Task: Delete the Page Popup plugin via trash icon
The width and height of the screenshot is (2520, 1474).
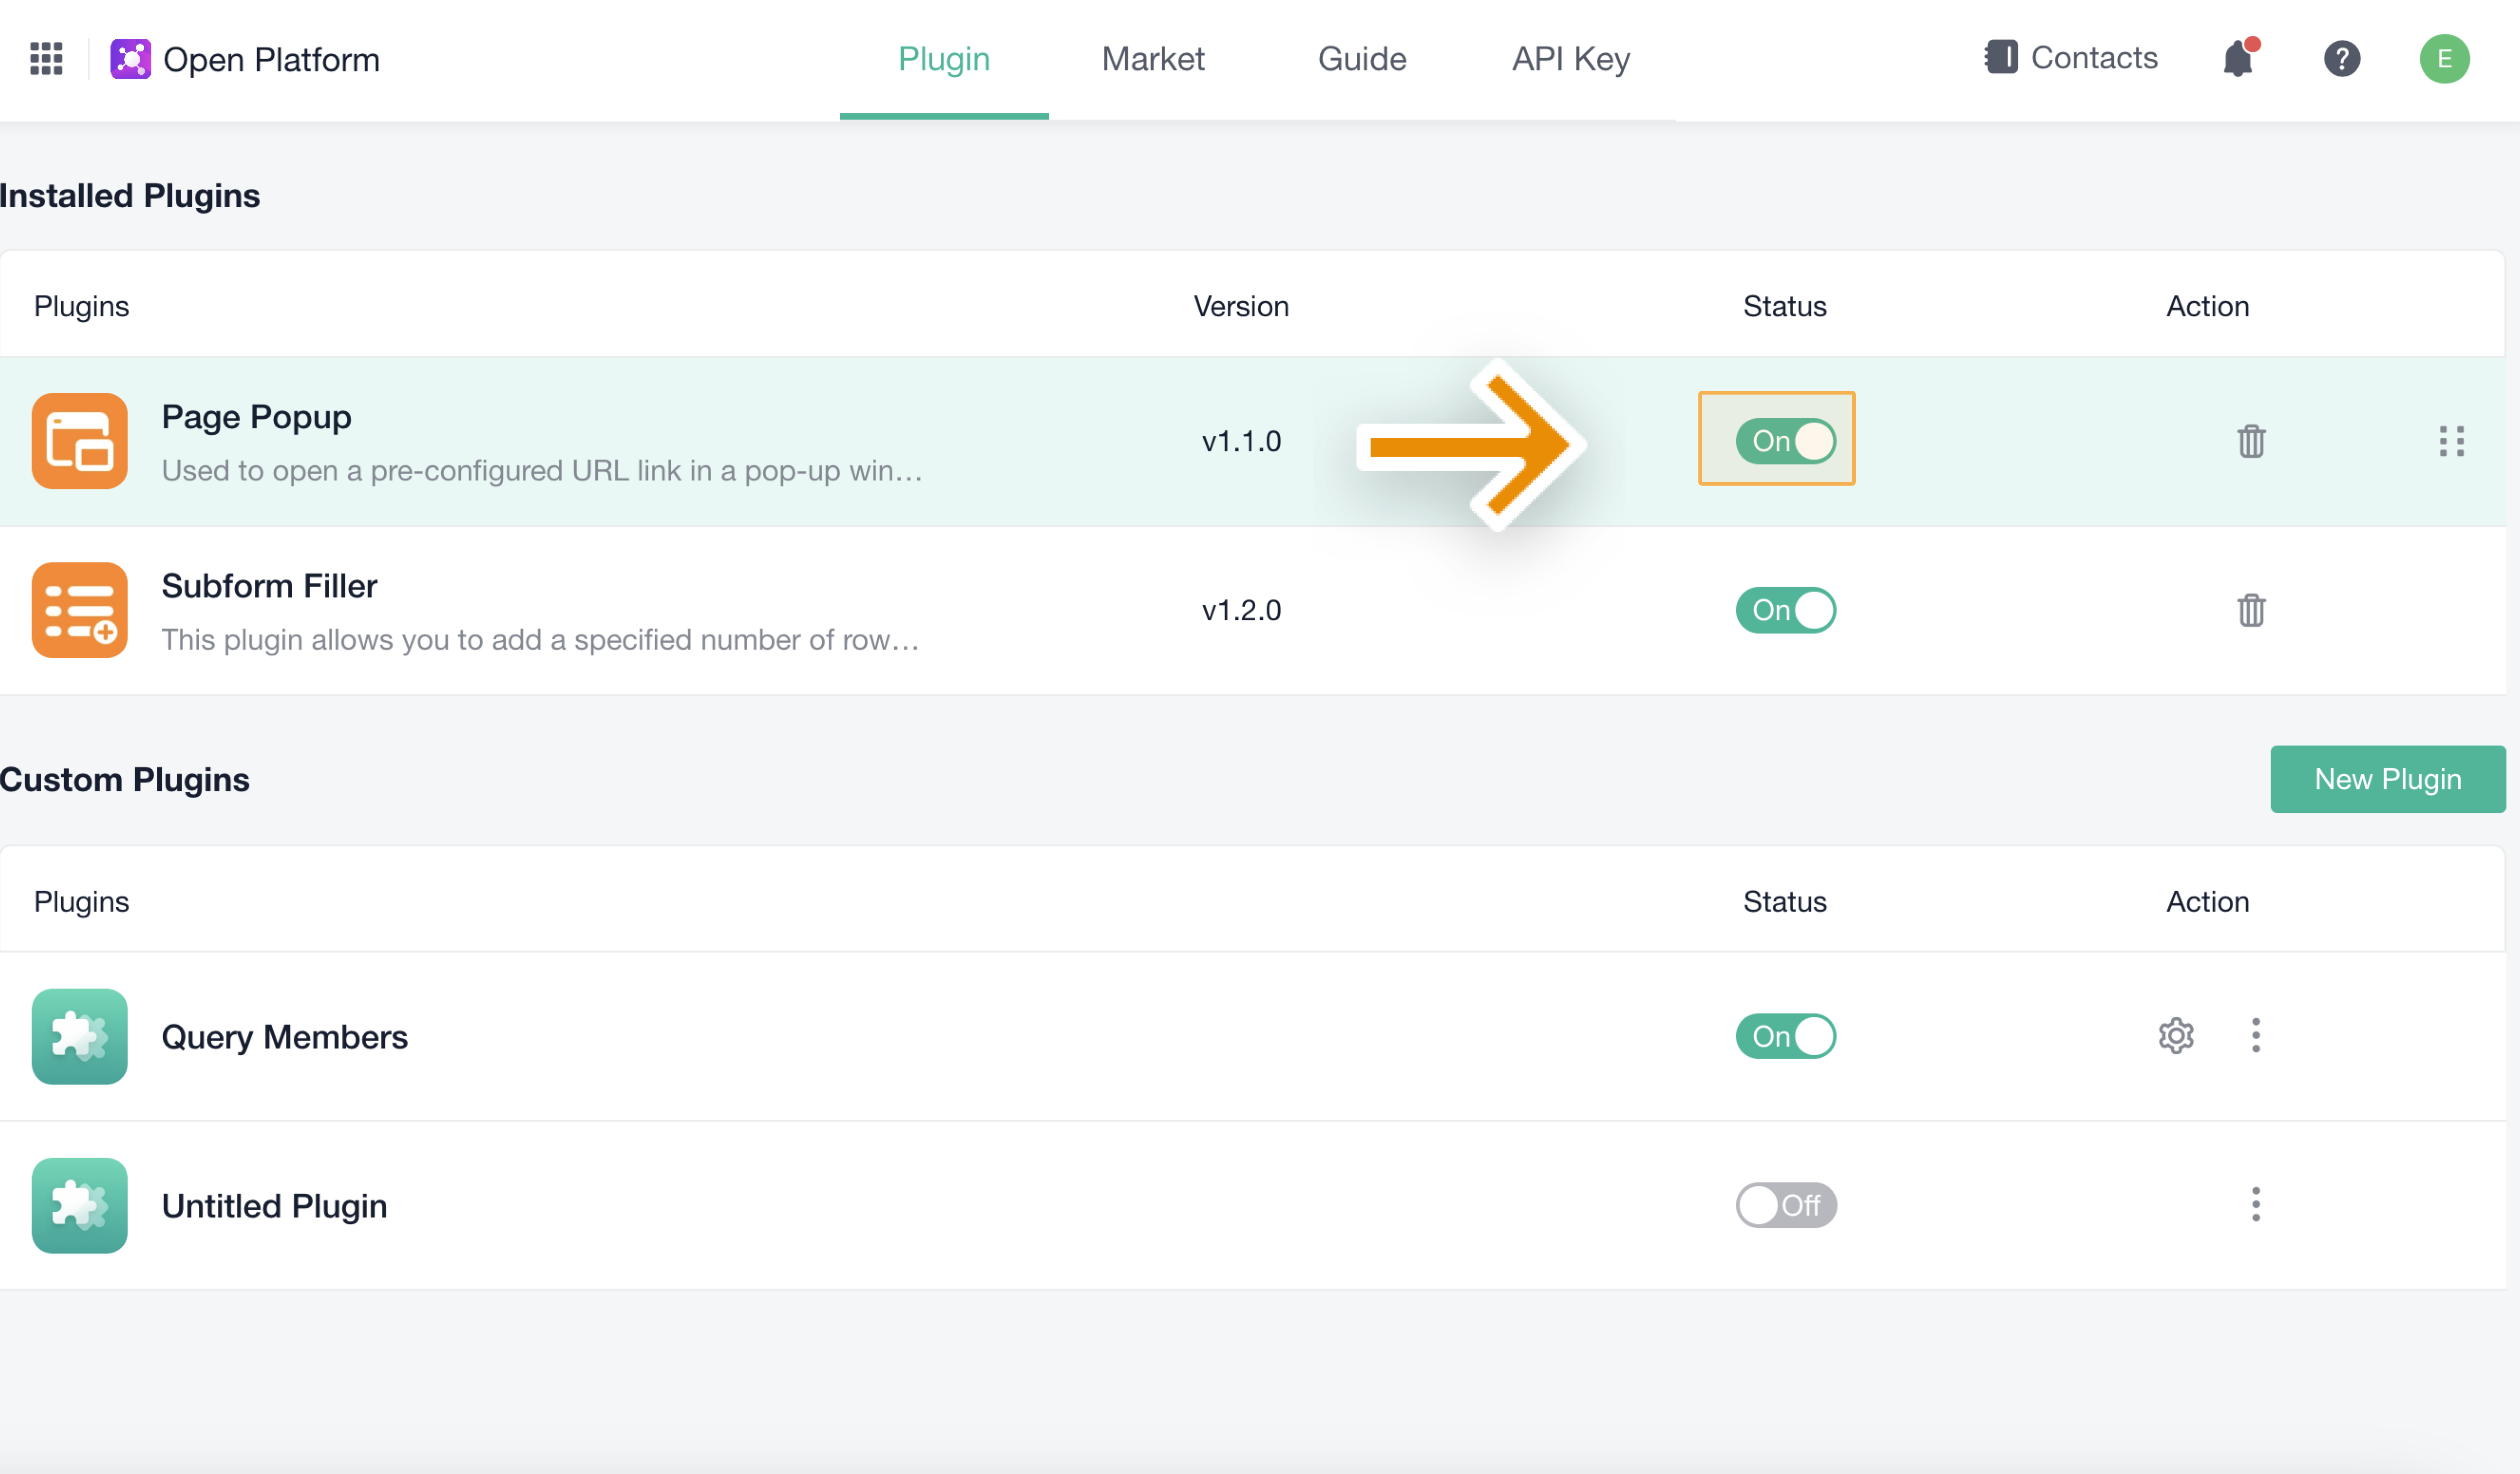Action: click(2250, 441)
